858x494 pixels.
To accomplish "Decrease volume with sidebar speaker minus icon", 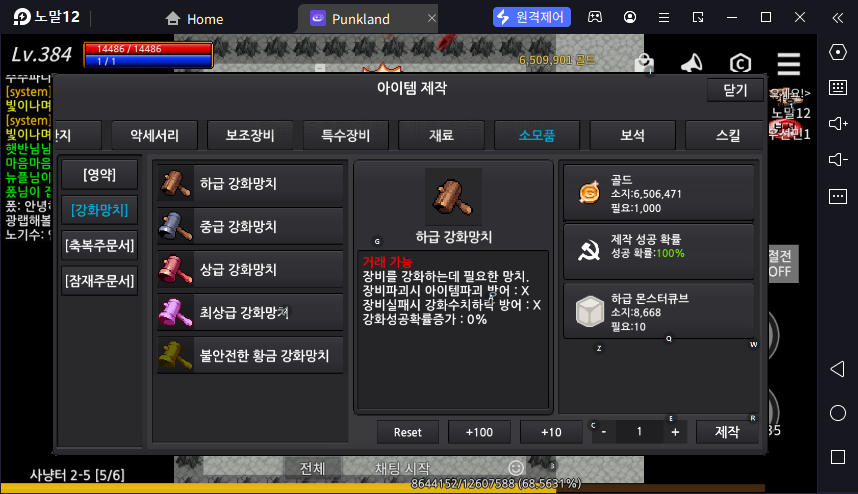I will 838,160.
